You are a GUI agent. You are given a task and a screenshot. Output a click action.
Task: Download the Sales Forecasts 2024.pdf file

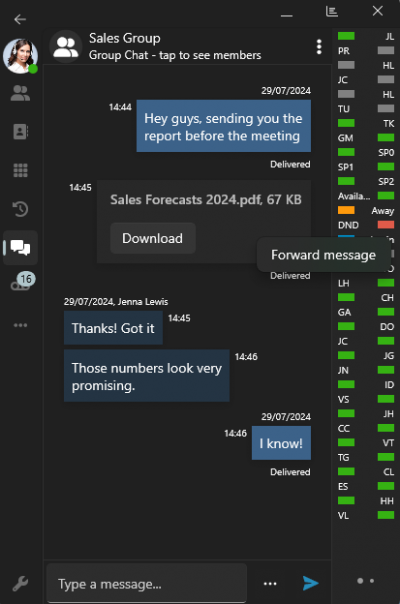click(x=153, y=238)
